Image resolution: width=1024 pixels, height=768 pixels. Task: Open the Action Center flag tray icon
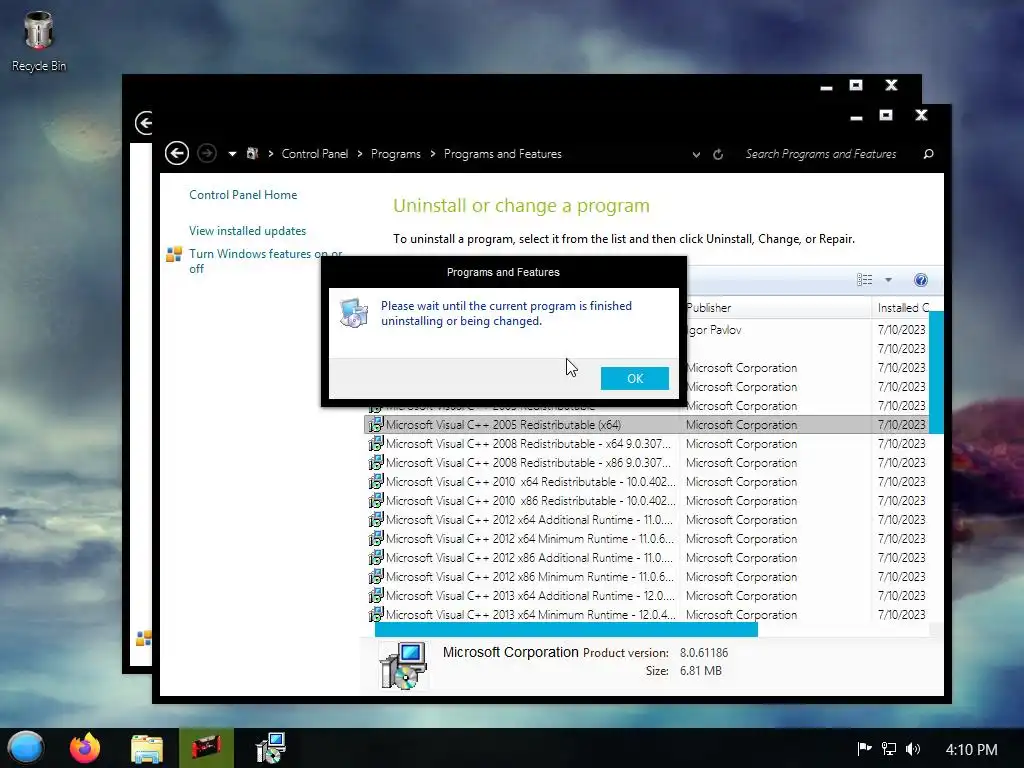(864, 749)
